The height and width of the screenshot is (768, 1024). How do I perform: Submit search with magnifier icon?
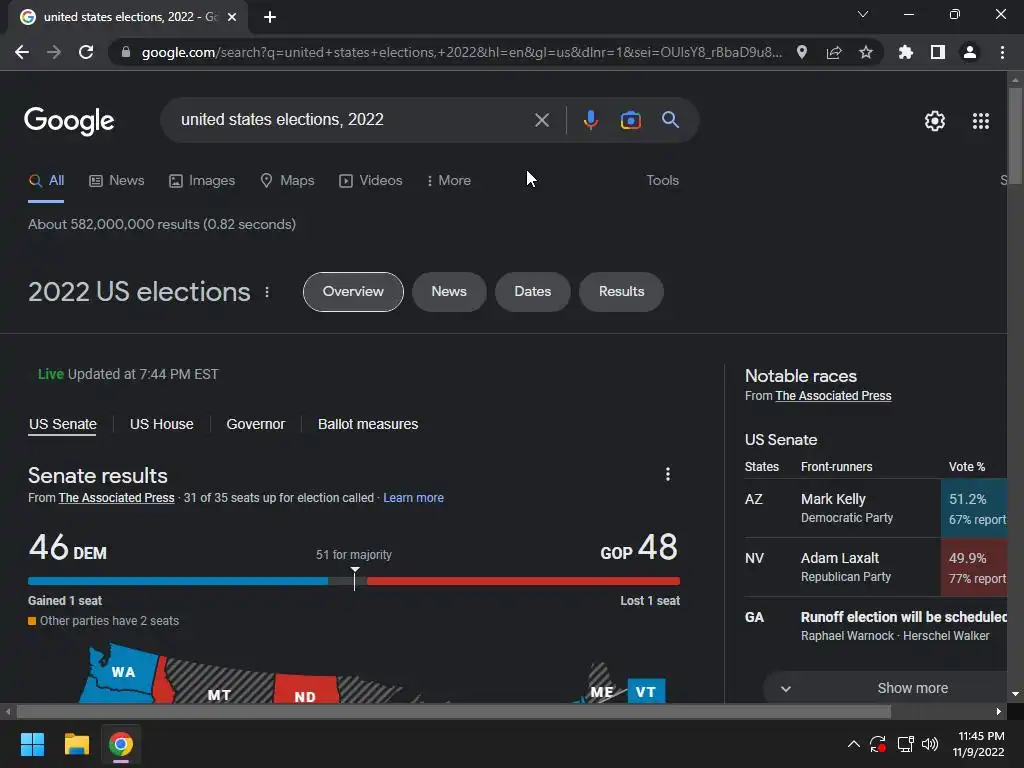[x=670, y=120]
